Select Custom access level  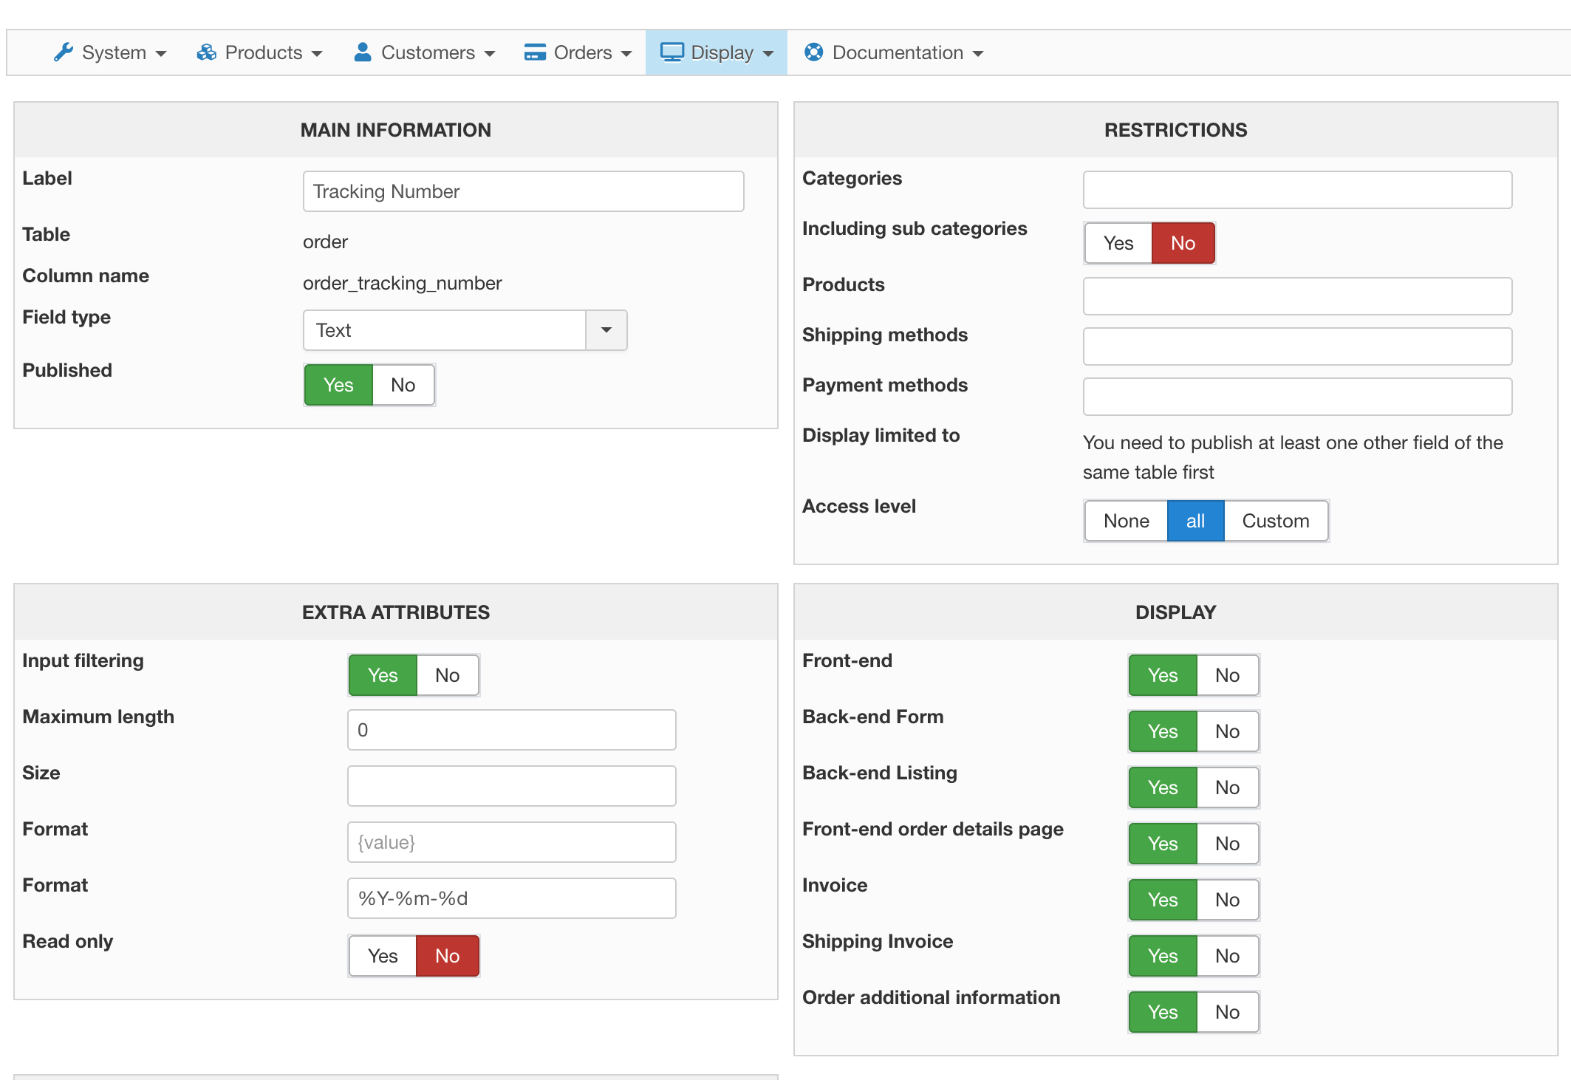click(1275, 521)
